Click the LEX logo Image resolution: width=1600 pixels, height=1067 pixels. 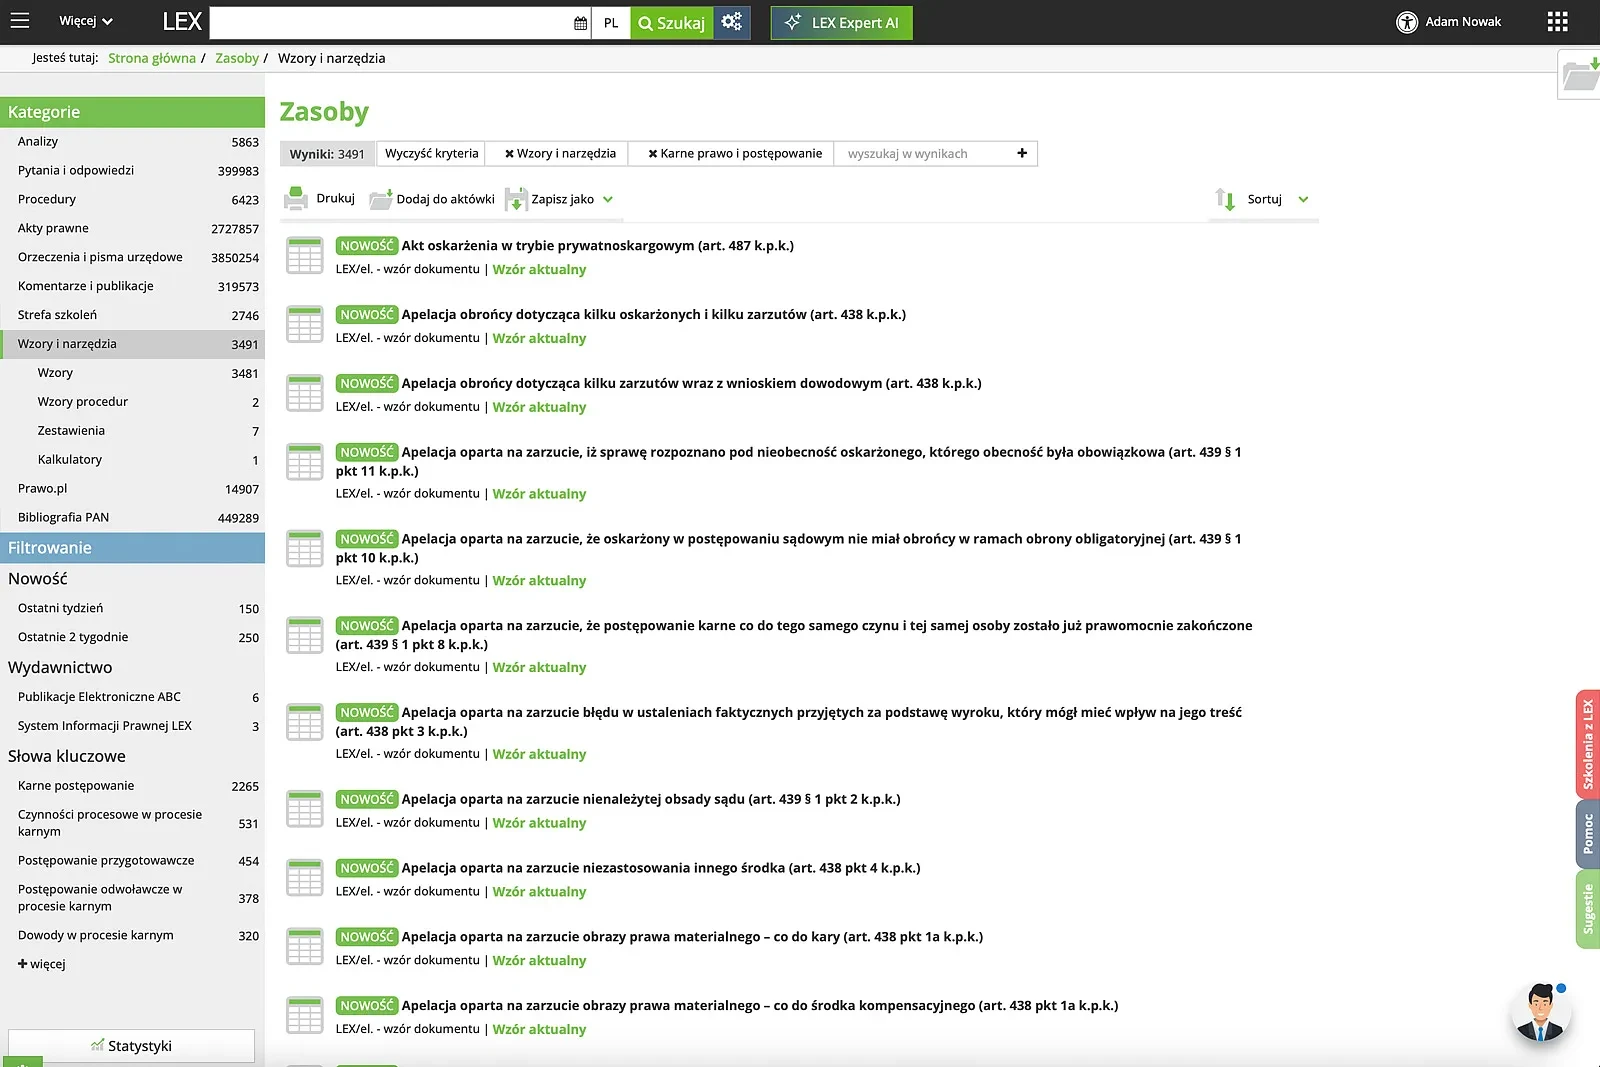pyautogui.click(x=182, y=21)
